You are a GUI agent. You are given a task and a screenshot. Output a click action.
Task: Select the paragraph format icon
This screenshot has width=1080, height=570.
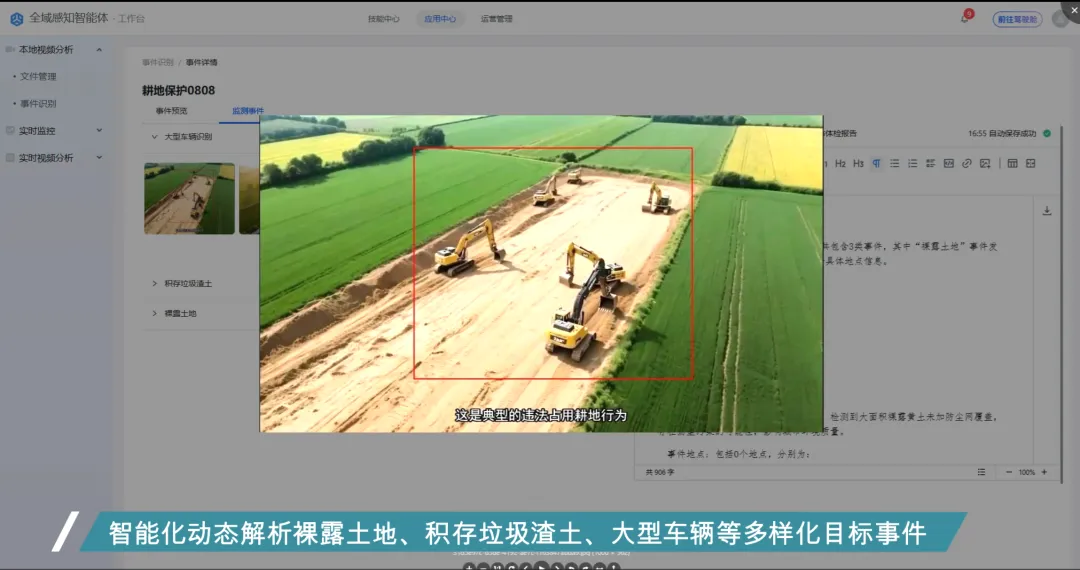(876, 163)
